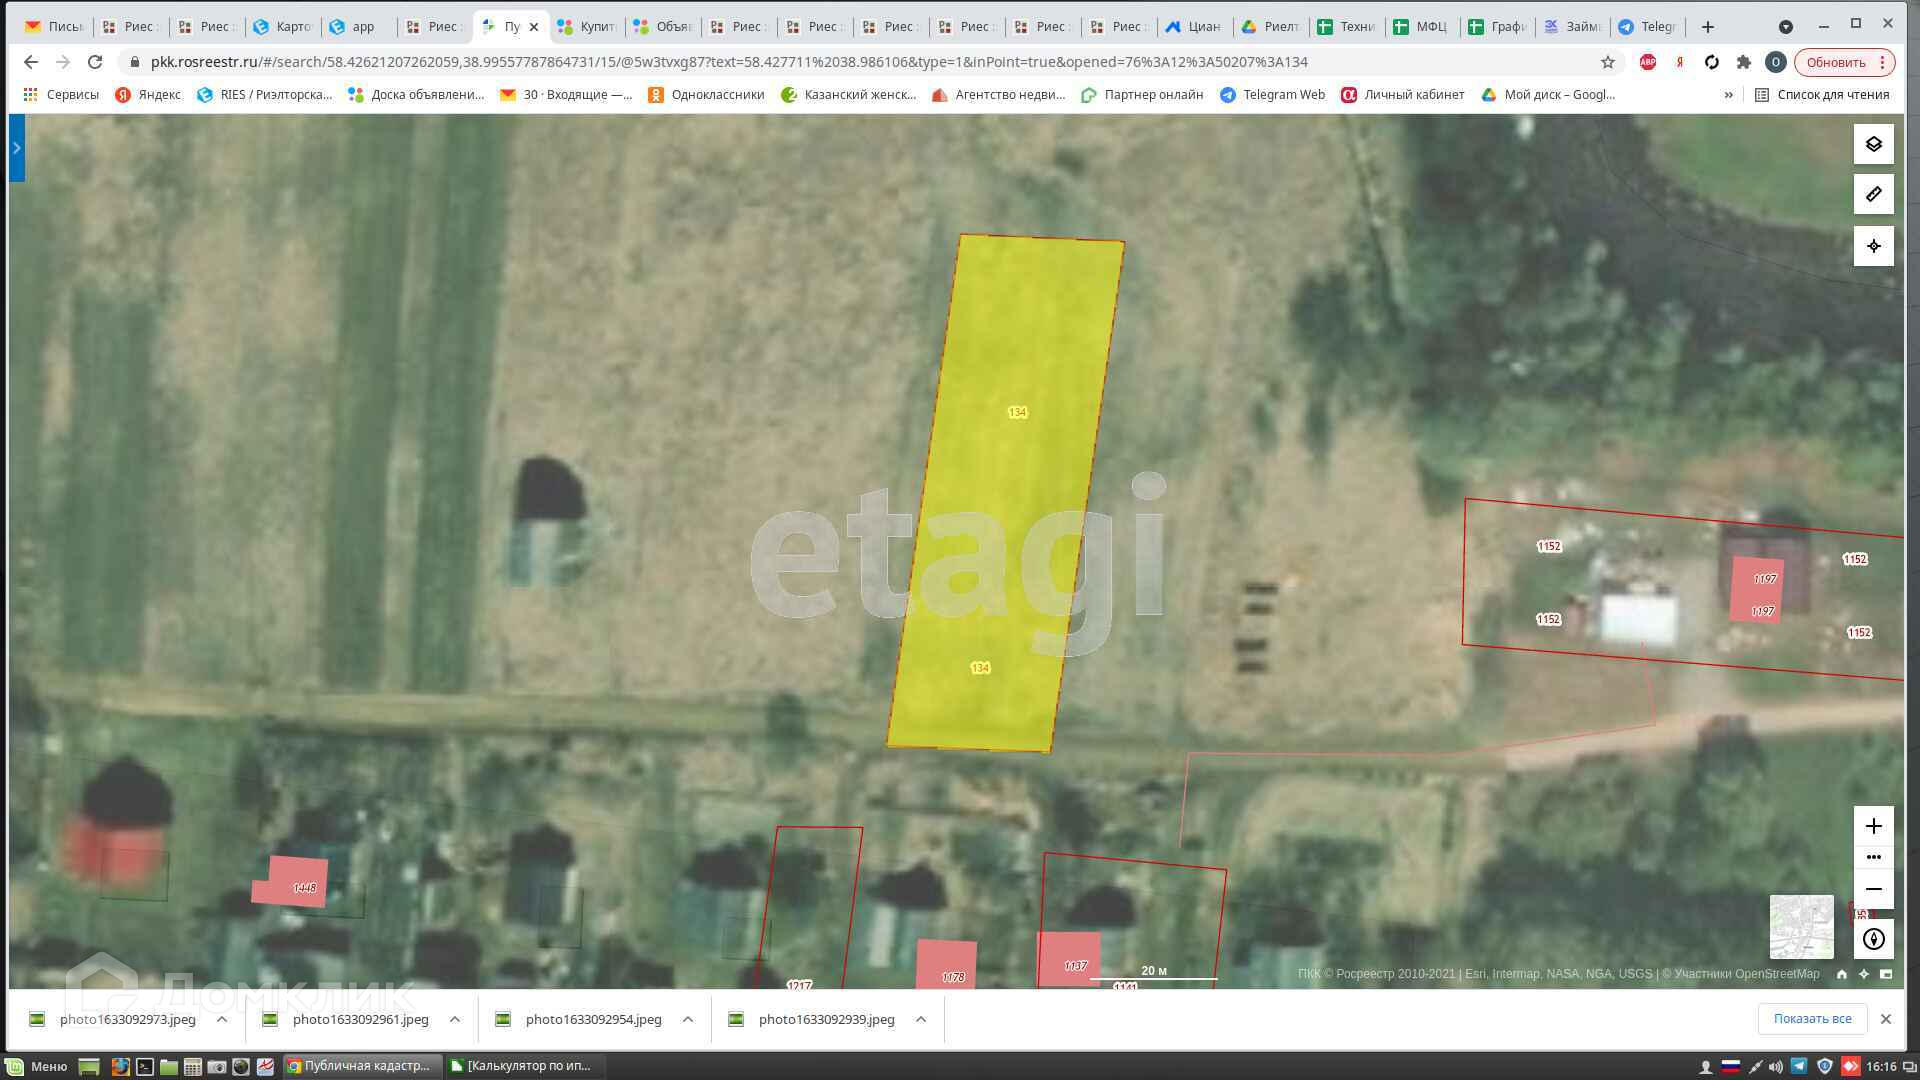The height and width of the screenshot is (1080, 1920).
Task: Reload the page in browser
Action: [95, 62]
